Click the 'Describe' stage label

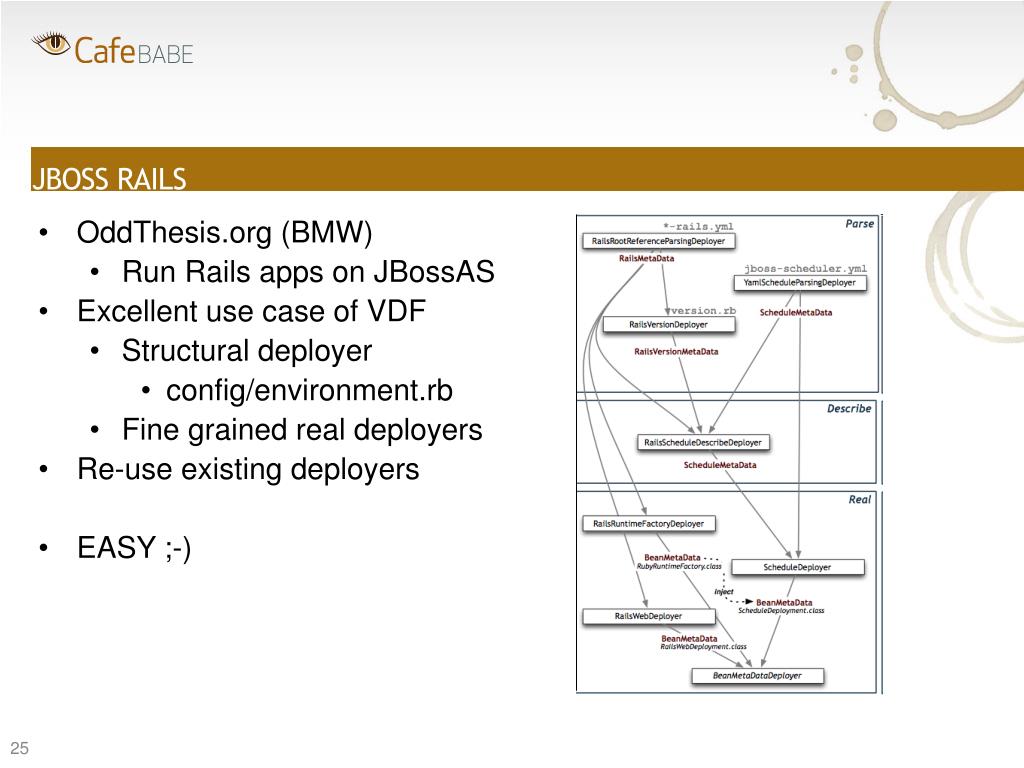point(849,409)
